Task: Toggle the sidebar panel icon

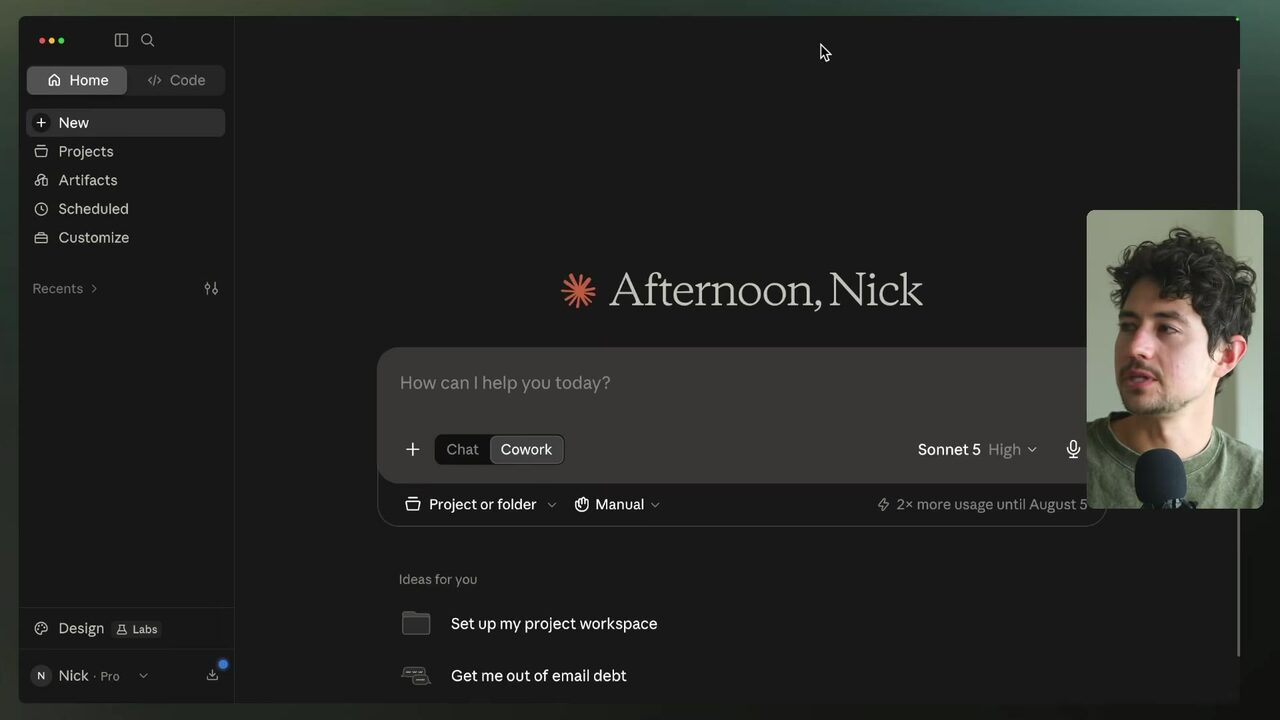Action: (121, 40)
